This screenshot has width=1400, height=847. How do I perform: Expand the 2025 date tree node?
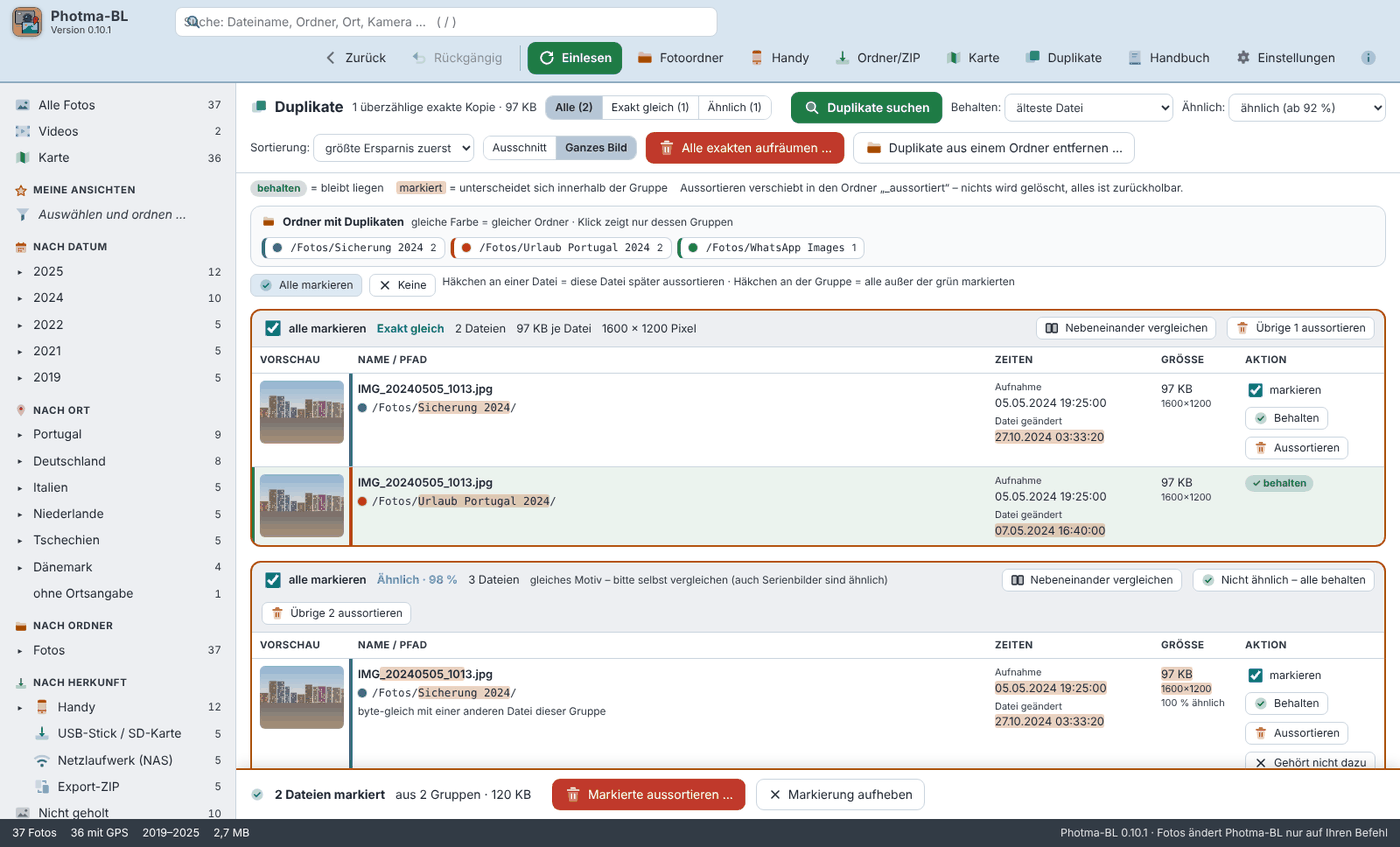(x=19, y=272)
